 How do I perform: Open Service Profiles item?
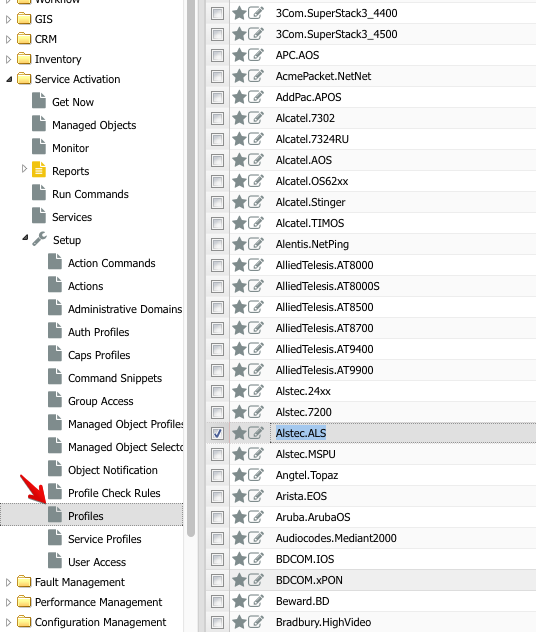pyautogui.click(x=105, y=538)
